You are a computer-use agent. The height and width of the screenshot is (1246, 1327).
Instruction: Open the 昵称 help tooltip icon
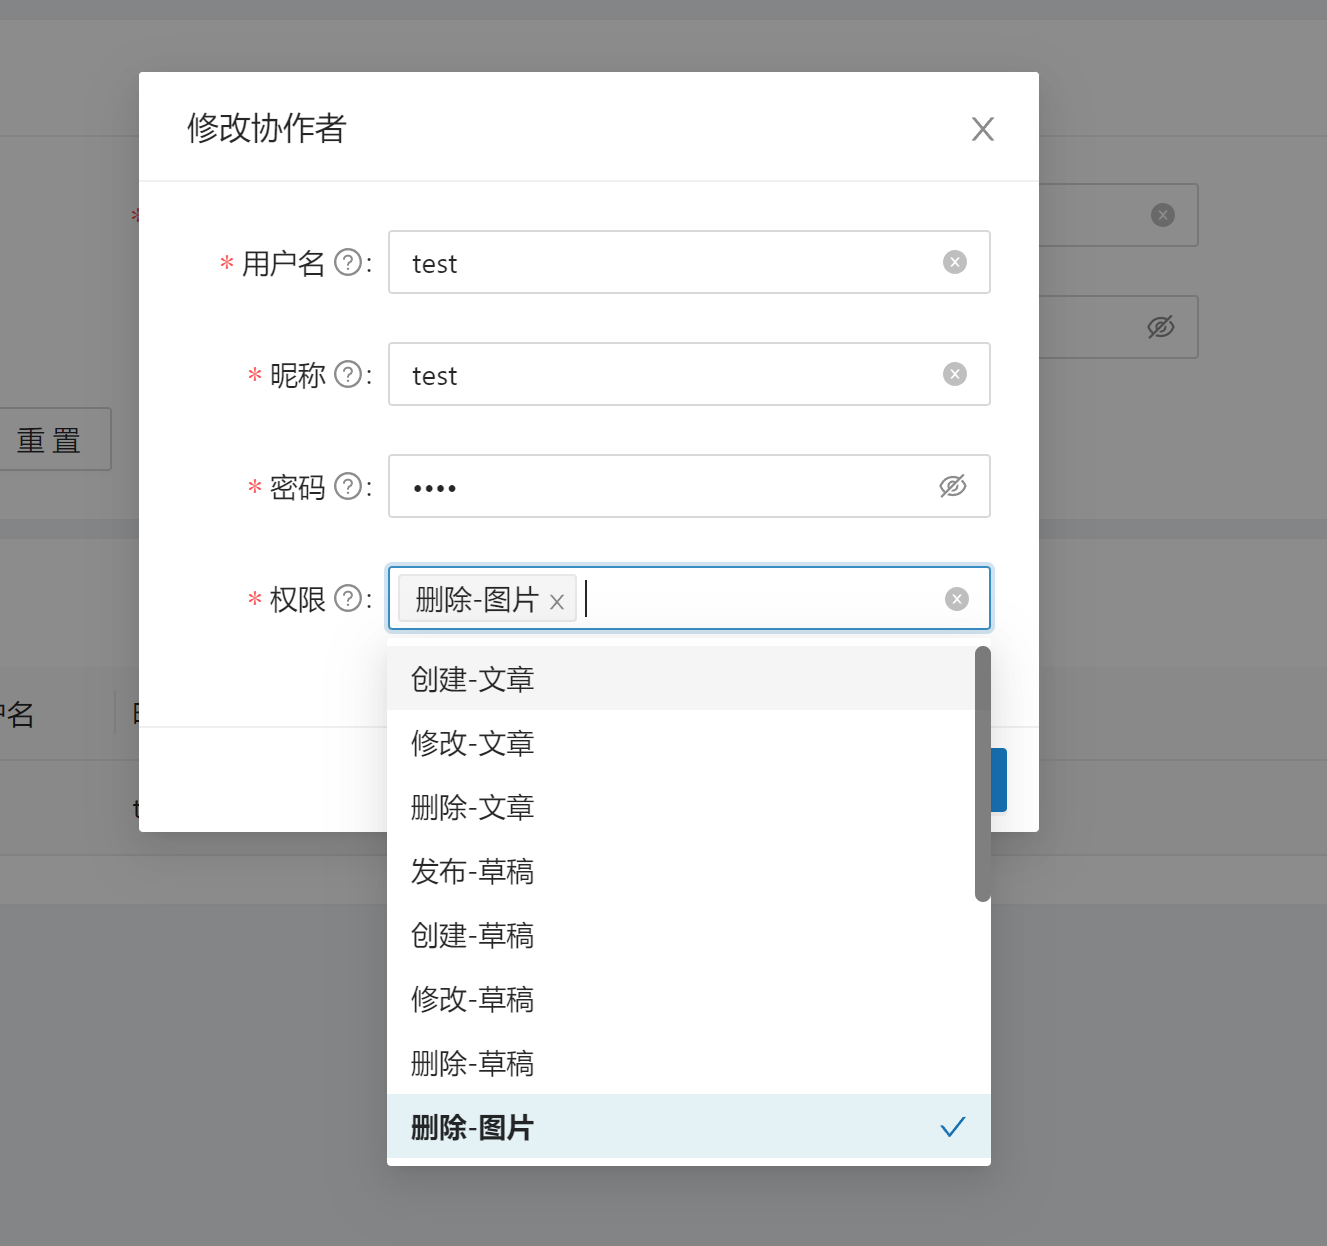347,374
